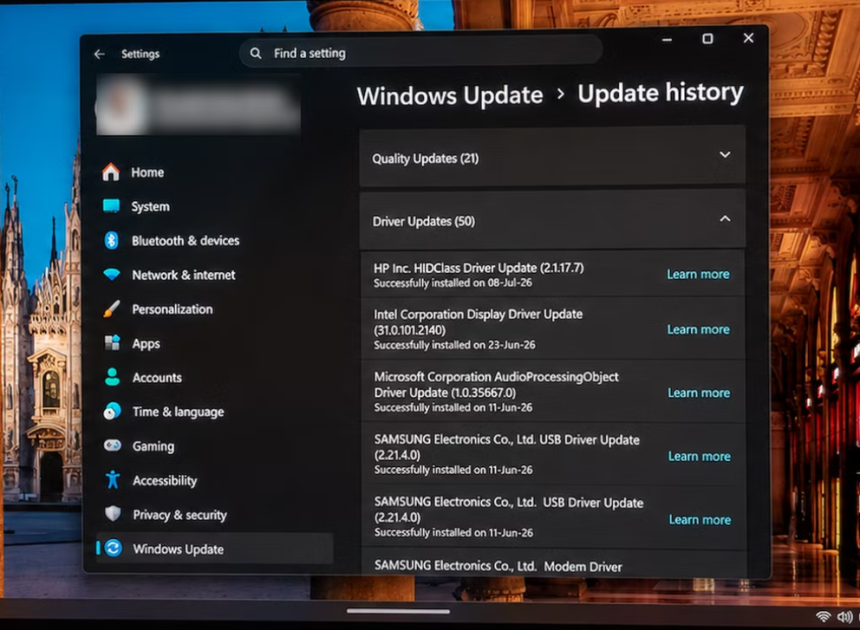
Task: Click the Personalization paintbrush icon
Action: [x=112, y=309]
